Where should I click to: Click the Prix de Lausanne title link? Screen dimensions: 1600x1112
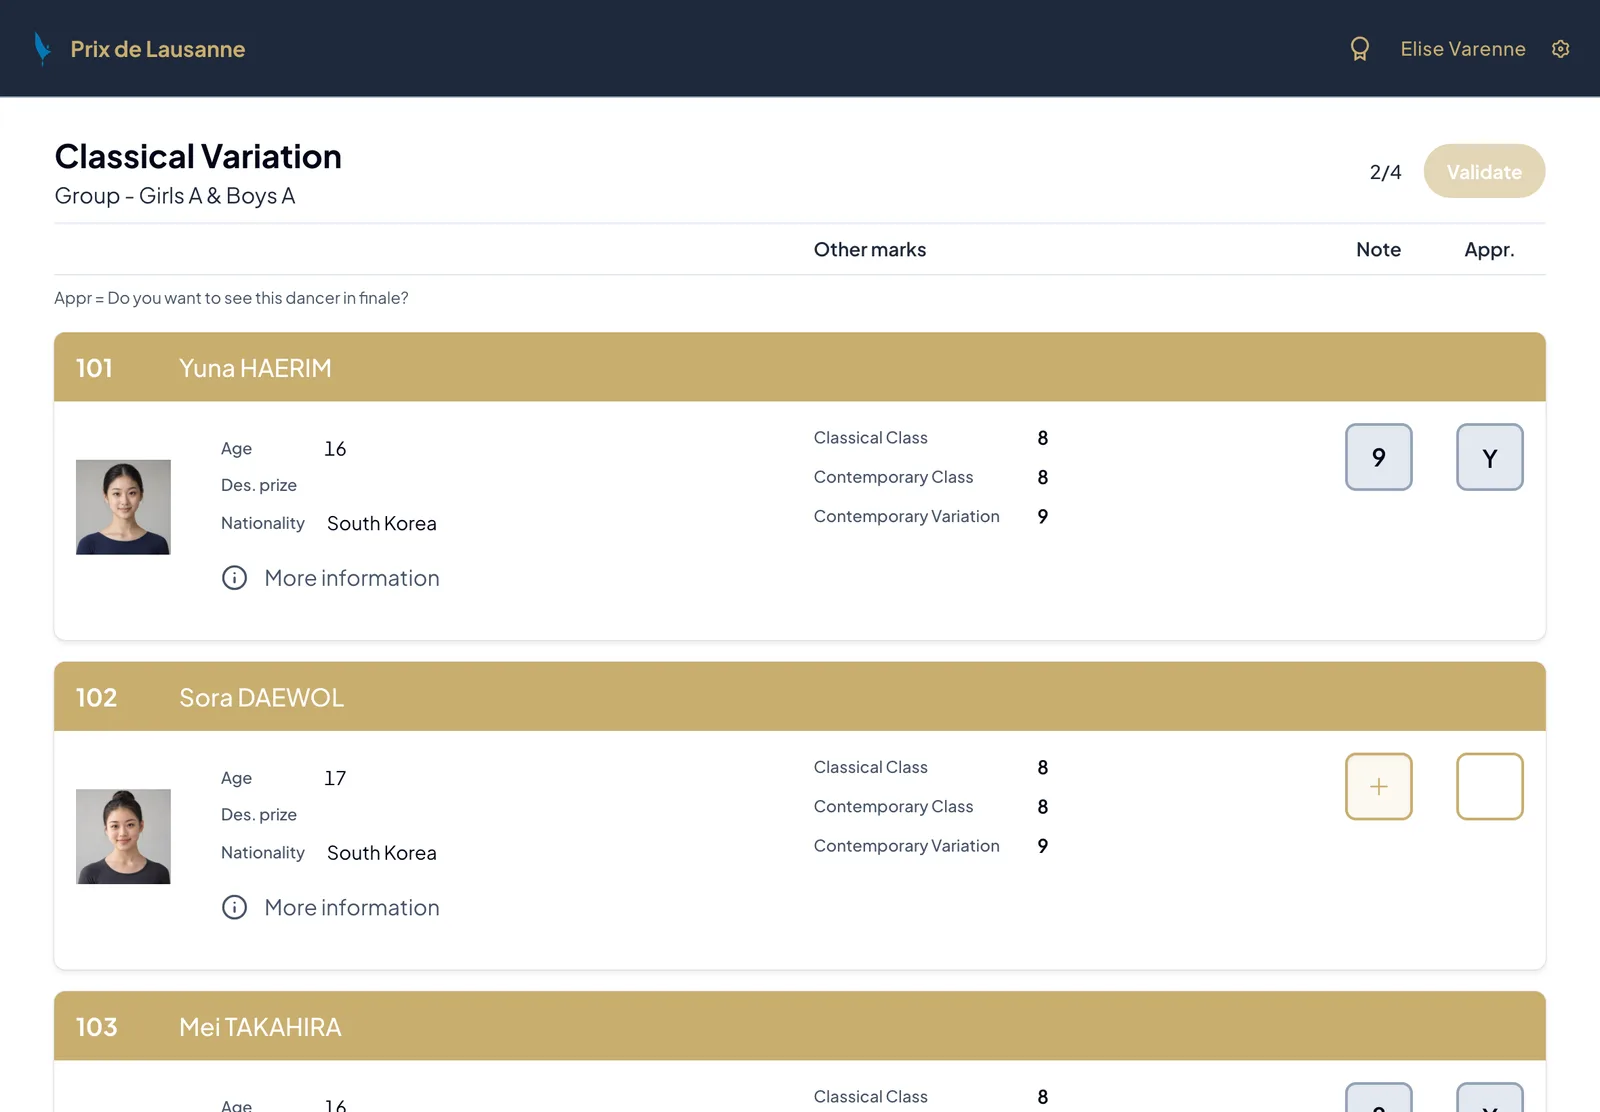[x=158, y=49]
